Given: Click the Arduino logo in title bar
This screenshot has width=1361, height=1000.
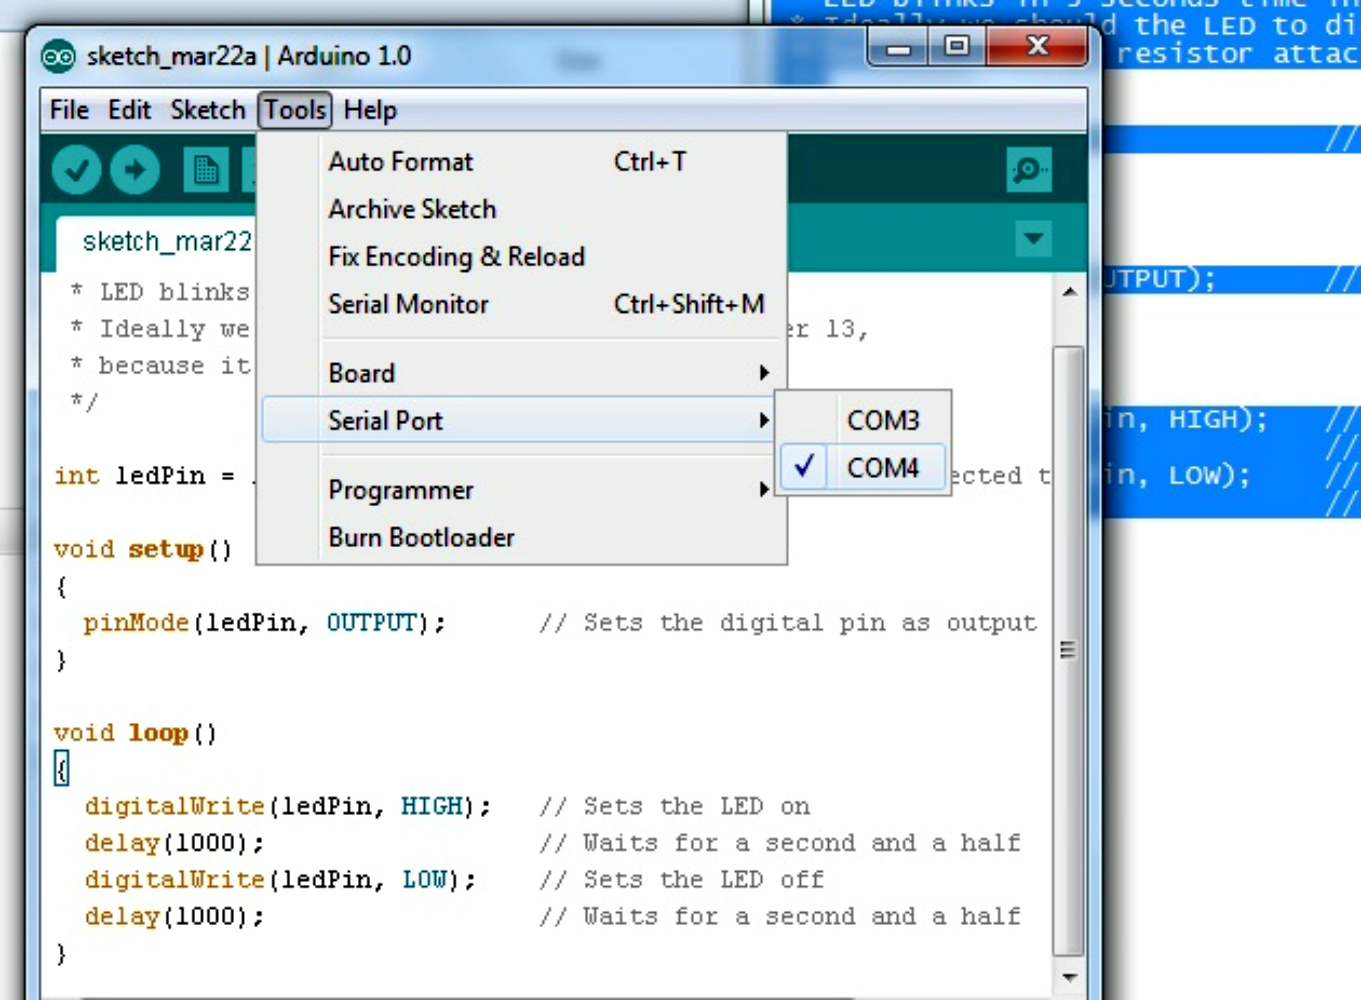Looking at the screenshot, I should pyautogui.click(x=58, y=57).
